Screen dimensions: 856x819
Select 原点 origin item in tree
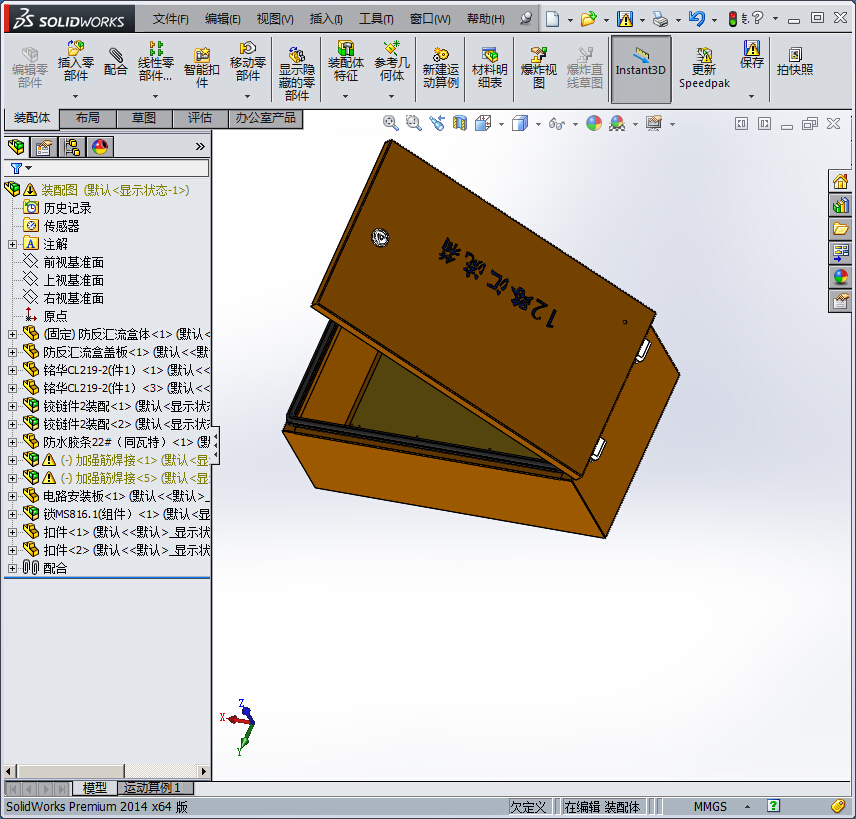pyautogui.click(x=55, y=316)
